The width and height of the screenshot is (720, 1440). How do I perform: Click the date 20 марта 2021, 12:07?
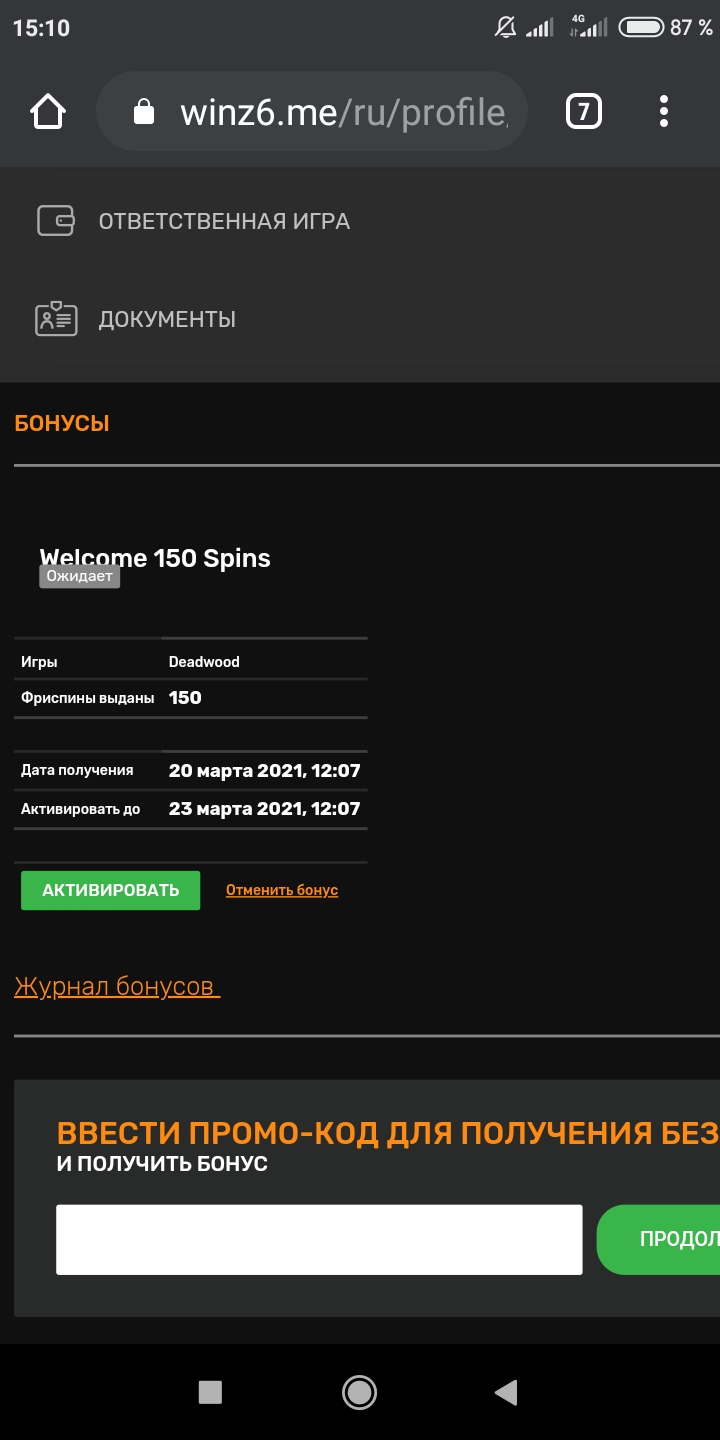265,771
